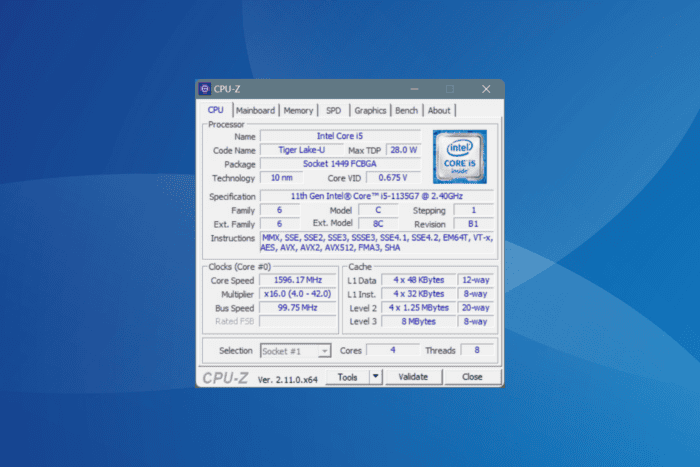Go to the SPD tab
Image resolution: width=700 pixels, height=467 pixels.
[x=333, y=110]
